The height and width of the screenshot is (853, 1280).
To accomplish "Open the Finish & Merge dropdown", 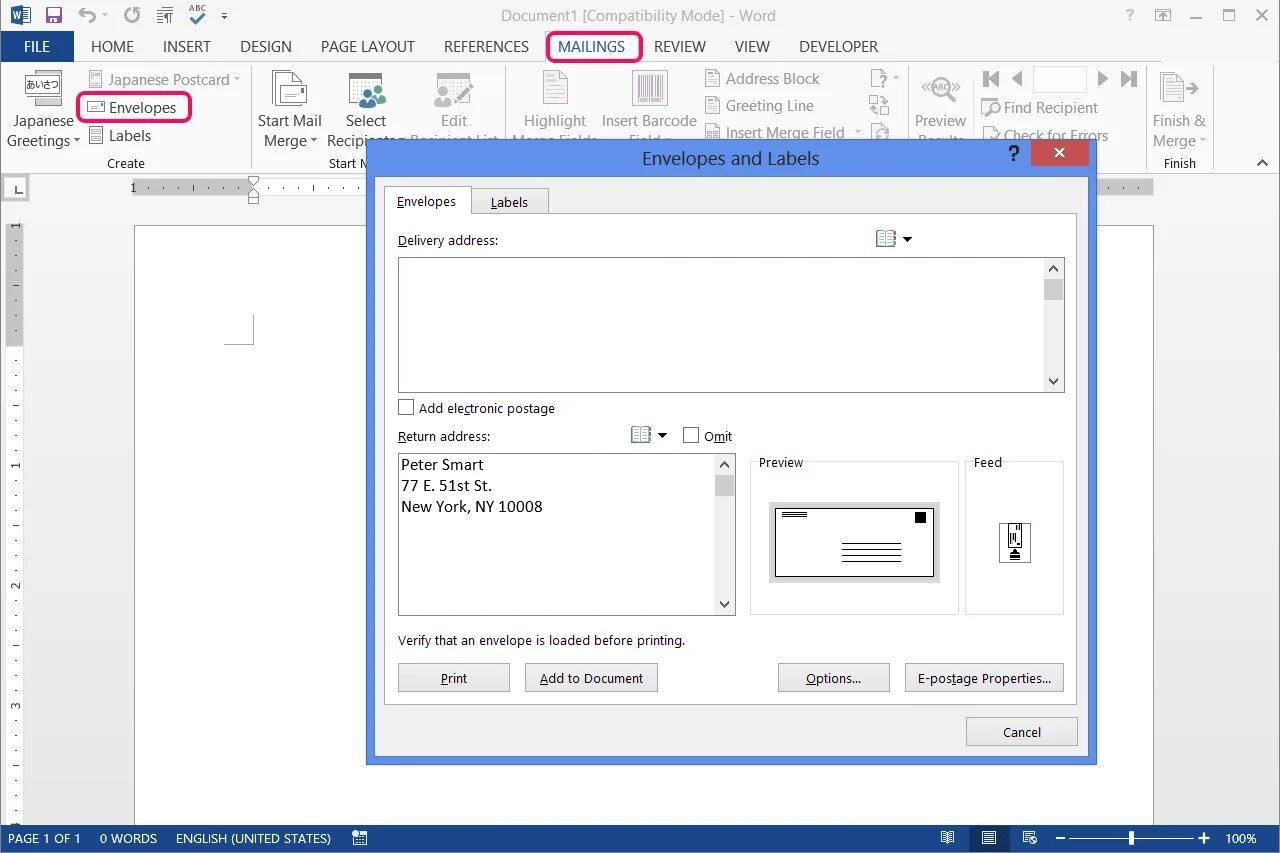I will (x=1179, y=110).
